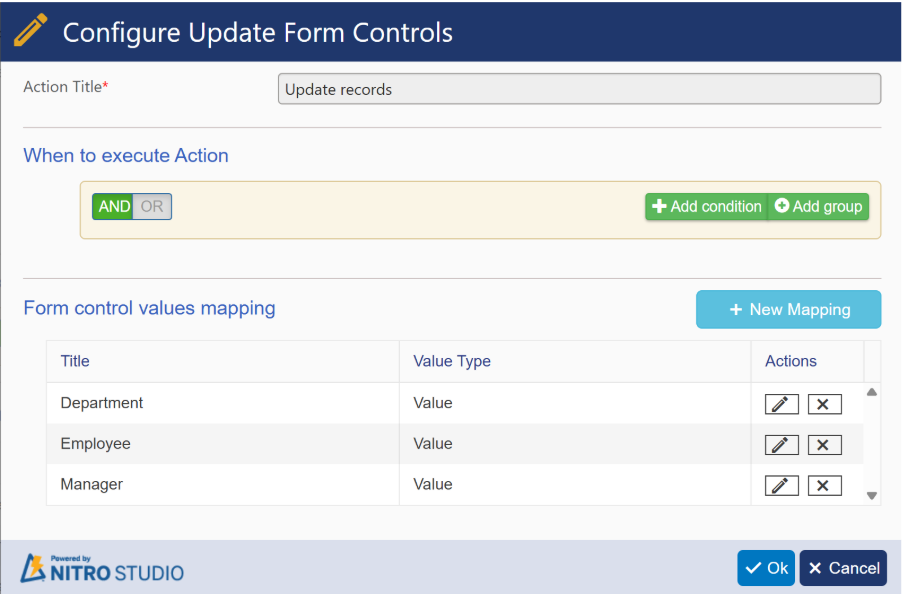This screenshot has height=594, width=903.
Task: Delete the Manager mapping row
Action: (x=824, y=485)
